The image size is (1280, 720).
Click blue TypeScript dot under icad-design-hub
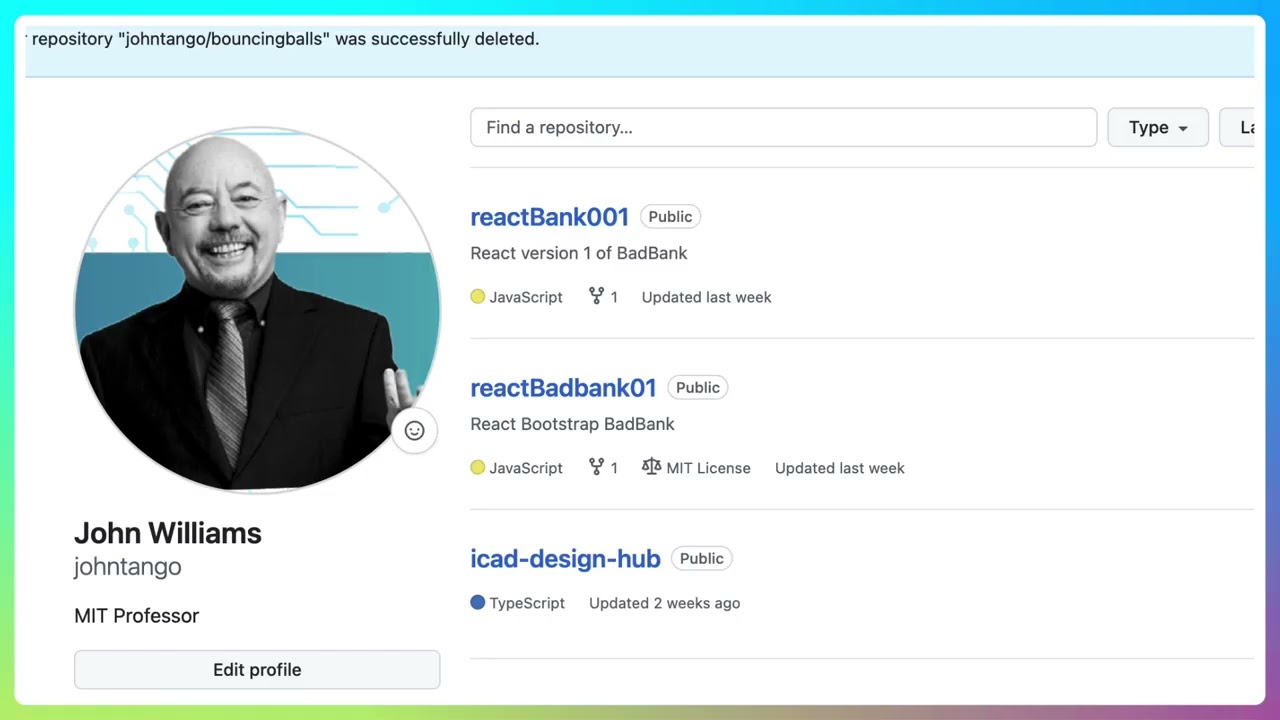(477, 603)
